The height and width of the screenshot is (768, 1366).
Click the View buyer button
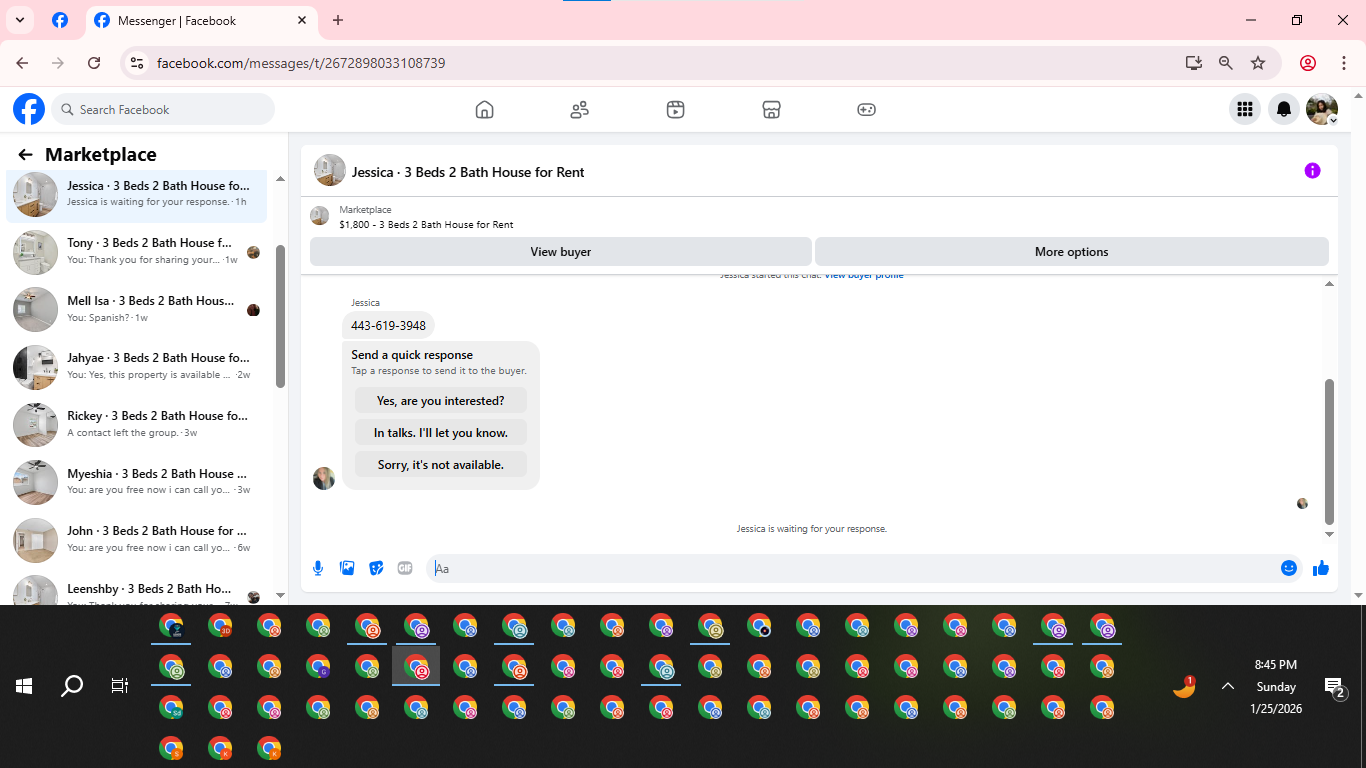(x=561, y=252)
